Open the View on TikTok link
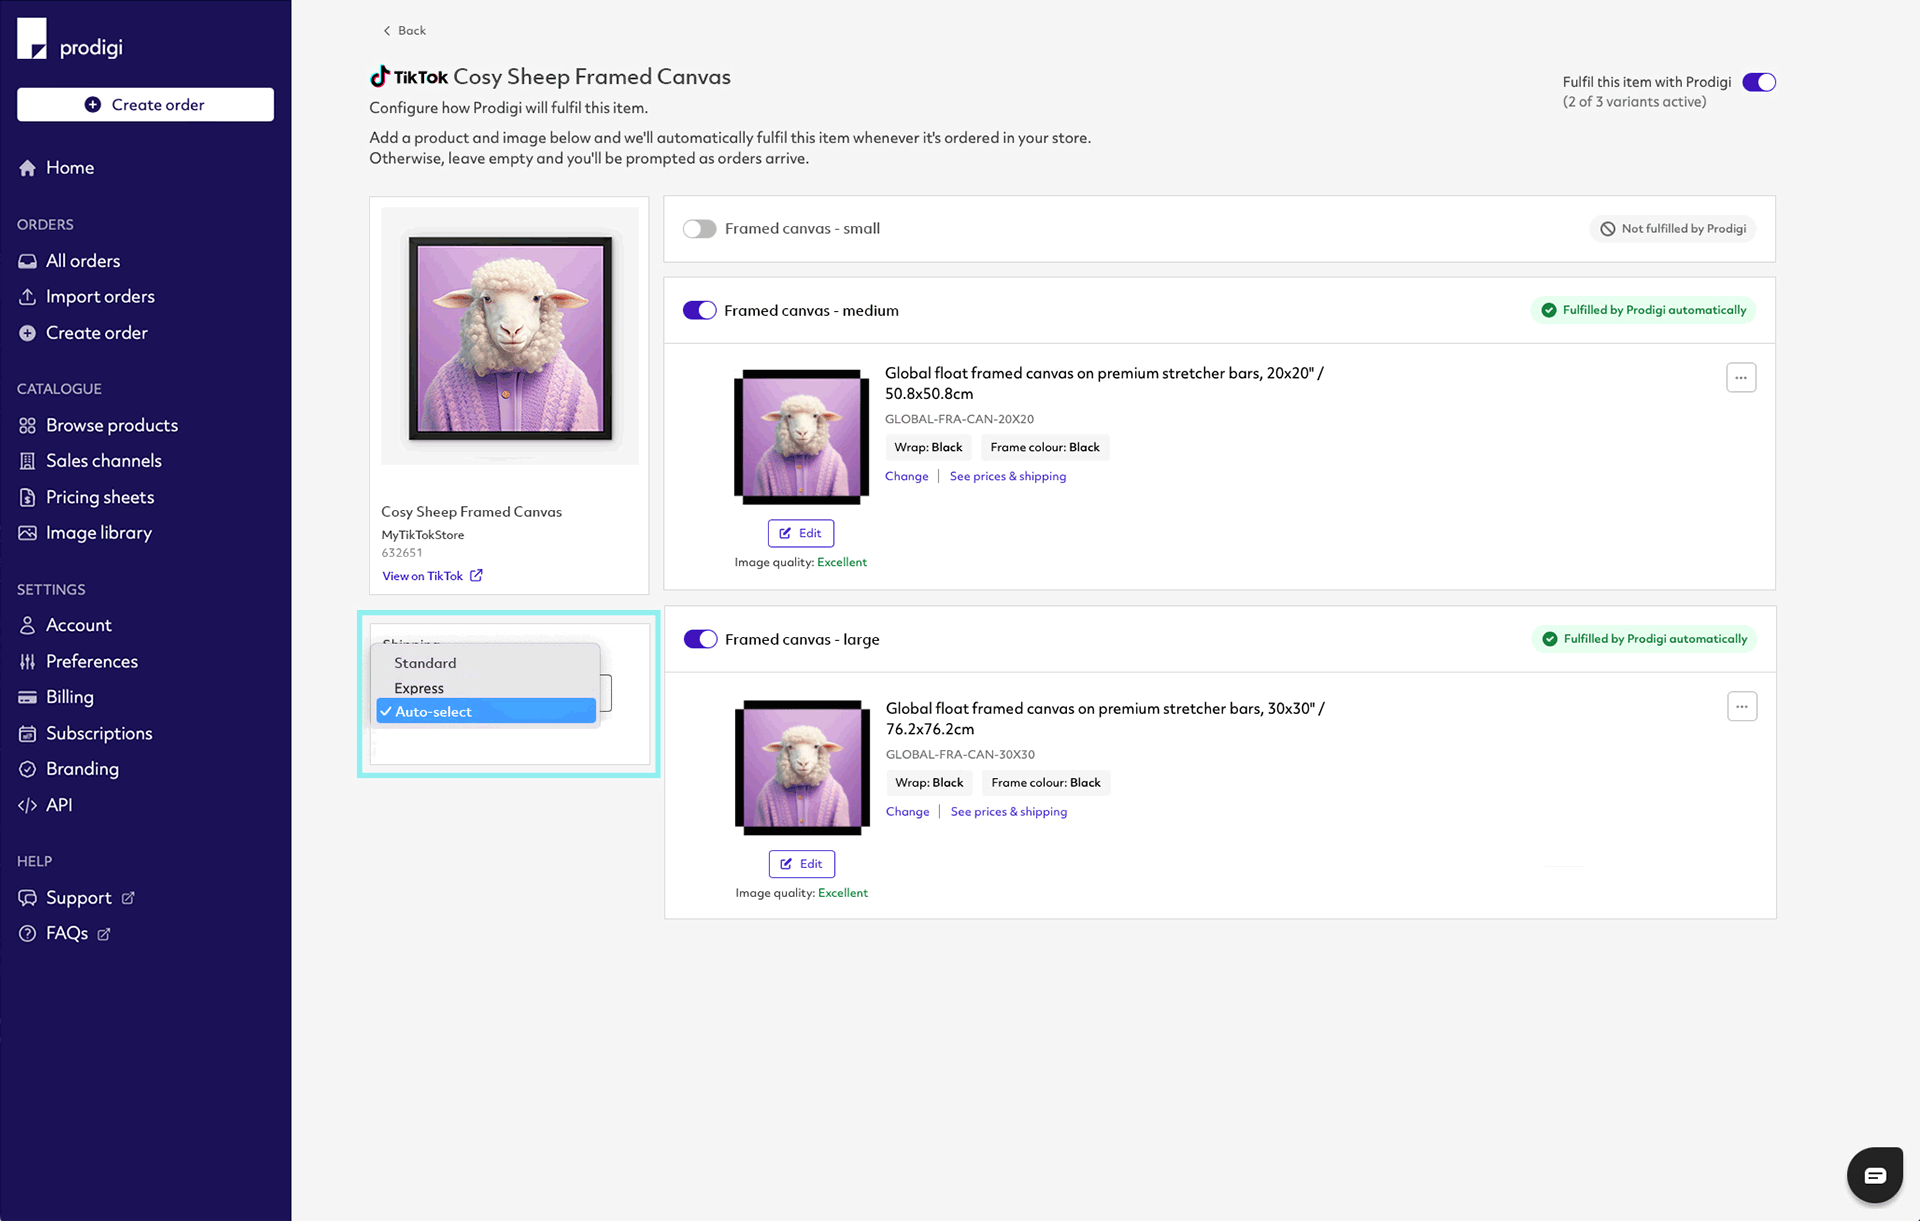1920x1221 pixels. click(x=424, y=575)
